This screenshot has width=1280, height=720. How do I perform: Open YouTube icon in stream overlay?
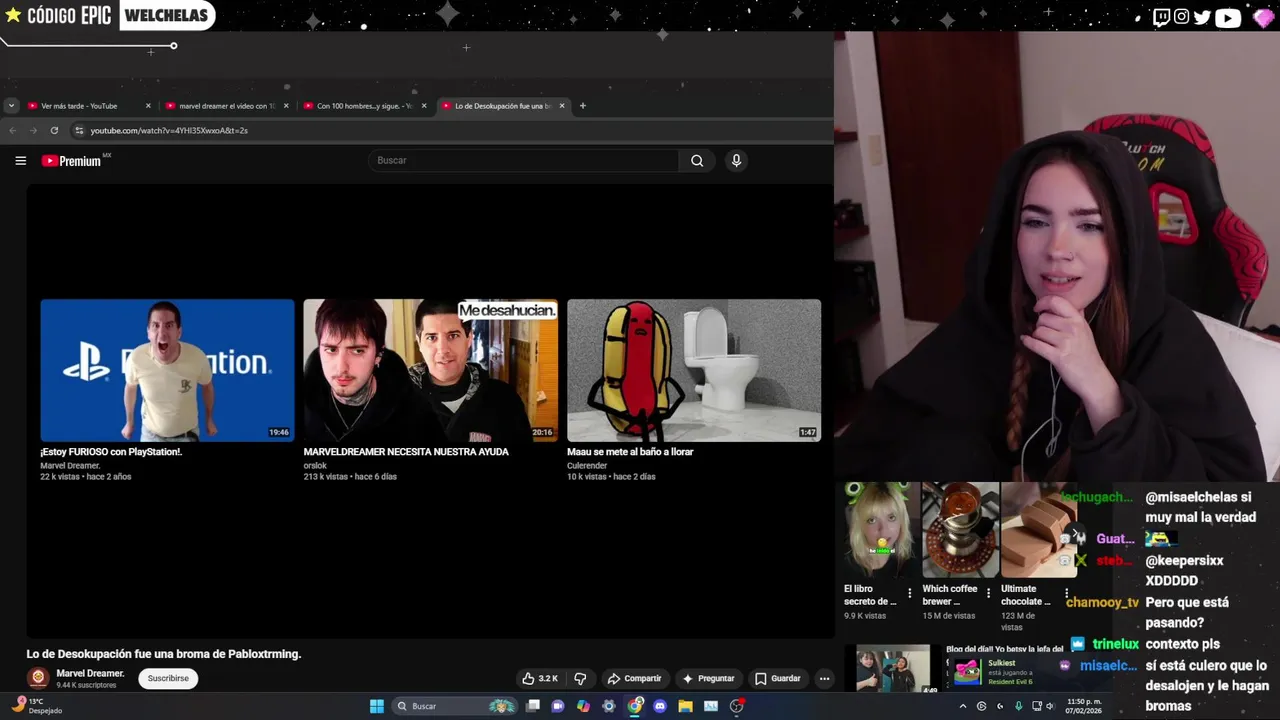1228,17
